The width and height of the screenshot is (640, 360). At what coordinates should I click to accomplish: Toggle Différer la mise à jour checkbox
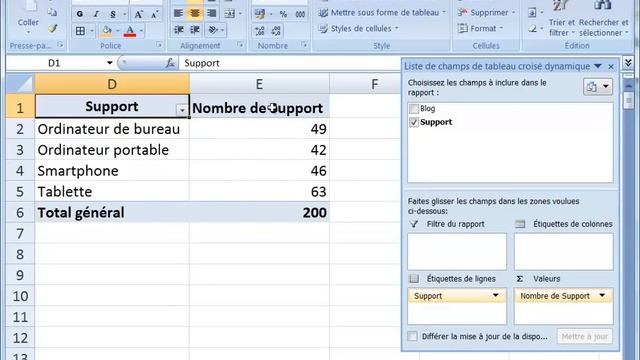pyautogui.click(x=413, y=336)
